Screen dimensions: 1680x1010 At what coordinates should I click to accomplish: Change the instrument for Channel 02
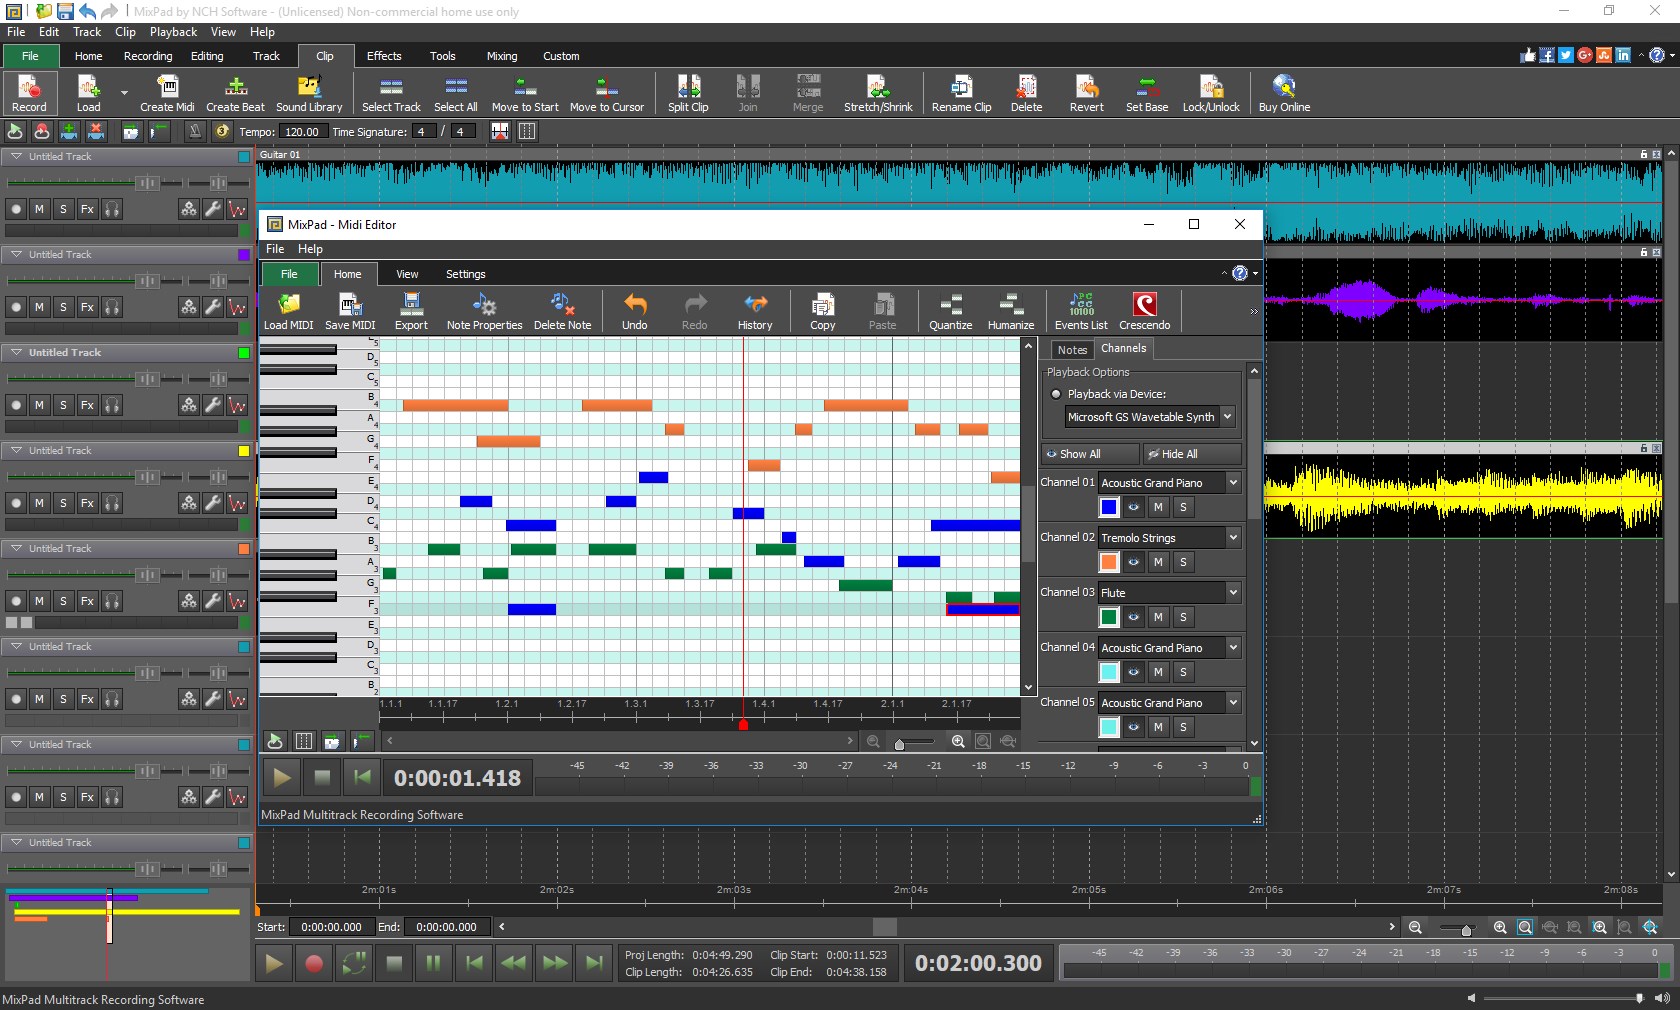(x=1233, y=537)
